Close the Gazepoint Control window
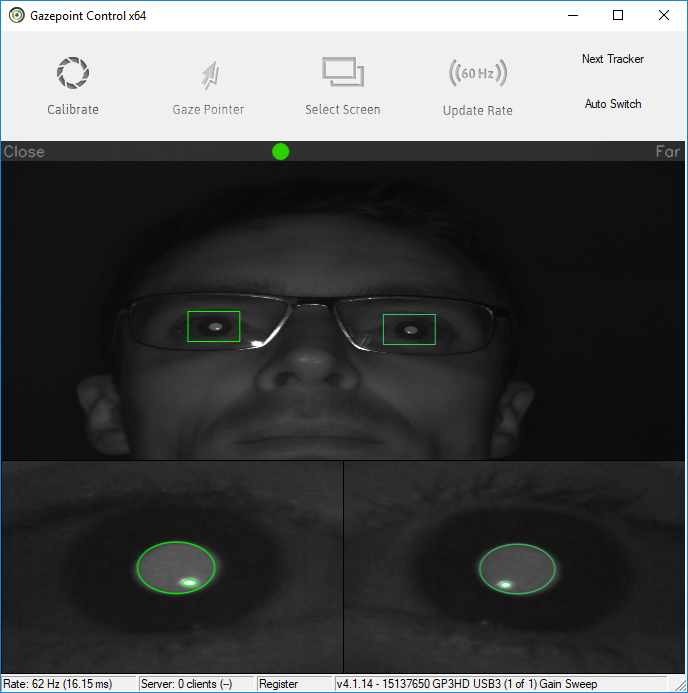The height and width of the screenshot is (693, 688). coord(664,15)
